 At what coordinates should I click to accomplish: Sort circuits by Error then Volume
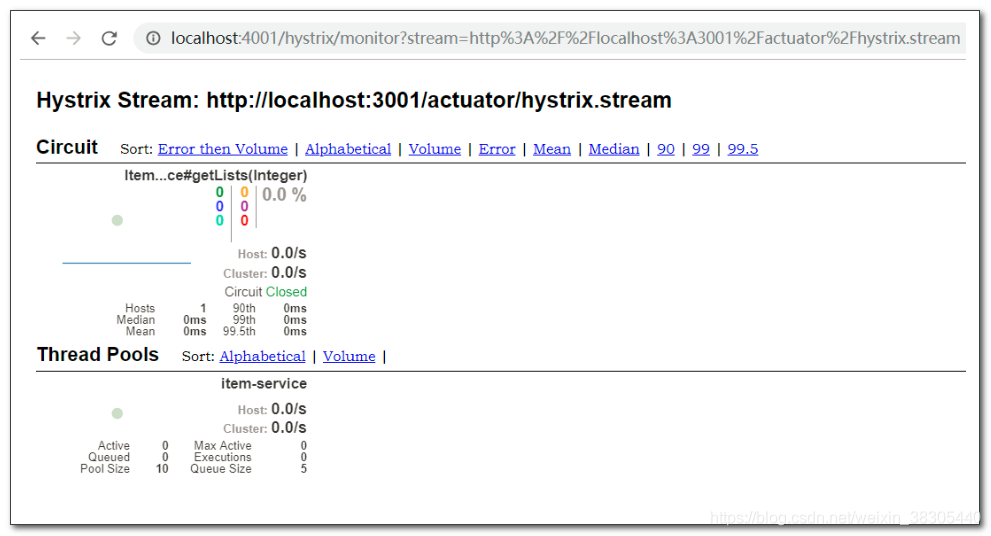pyautogui.click(x=222, y=149)
